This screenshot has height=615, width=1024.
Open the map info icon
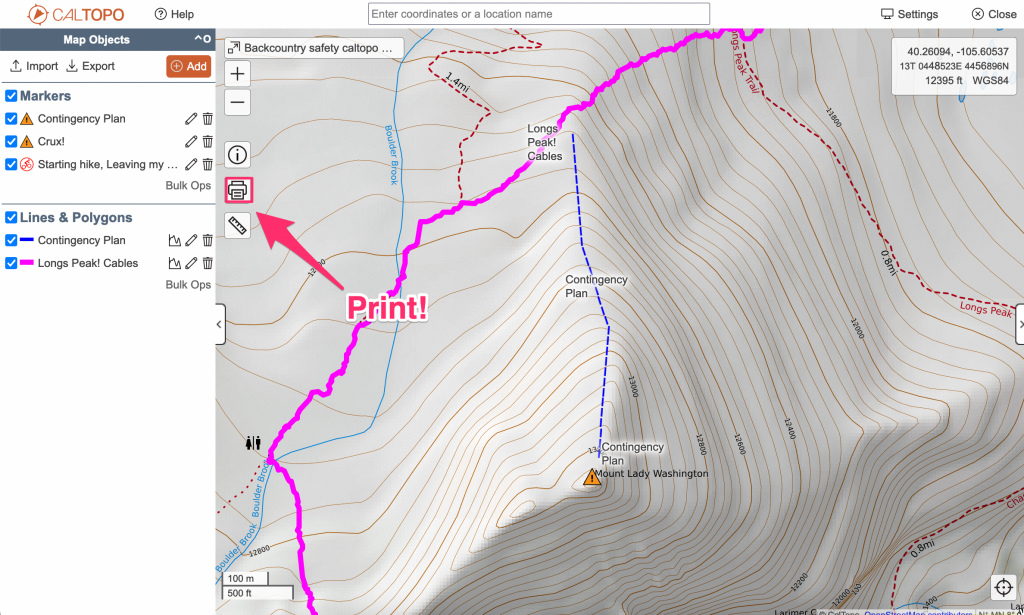238,154
